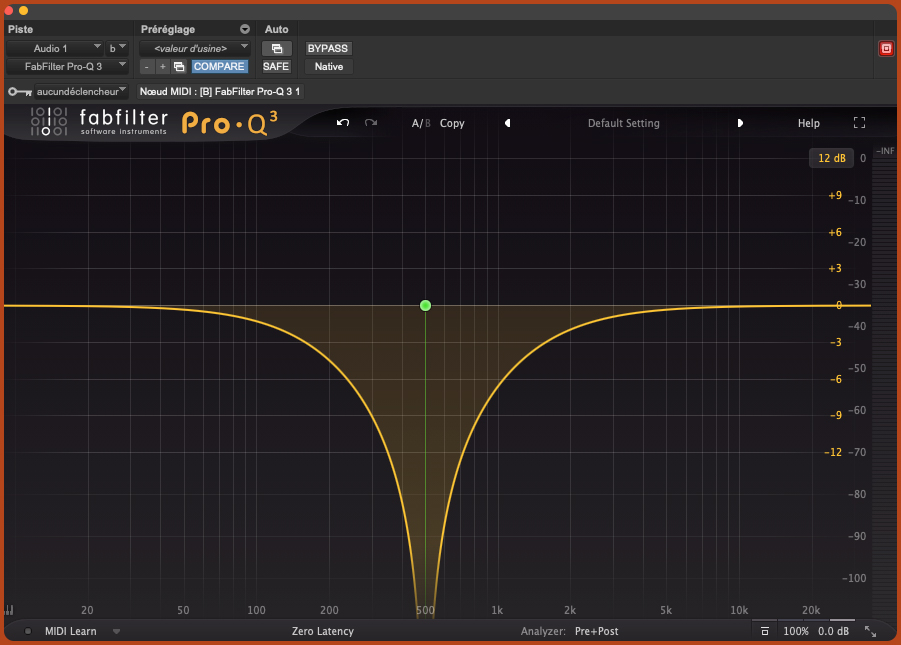Click the green EQ band node
The width and height of the screenshot is (901, 645).
coord(426,305)
